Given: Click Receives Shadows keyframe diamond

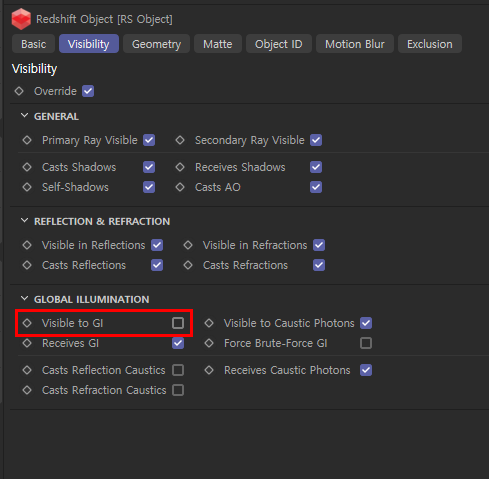Looking at the screenshot, I should (x=180, y=167).
